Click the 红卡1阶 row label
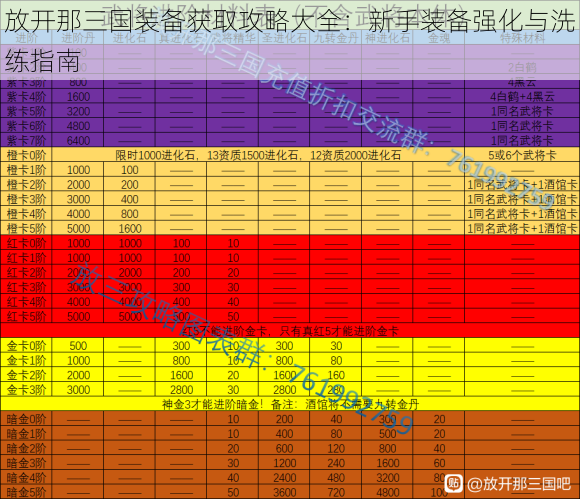The image size is (580, 499). point(26,258)
